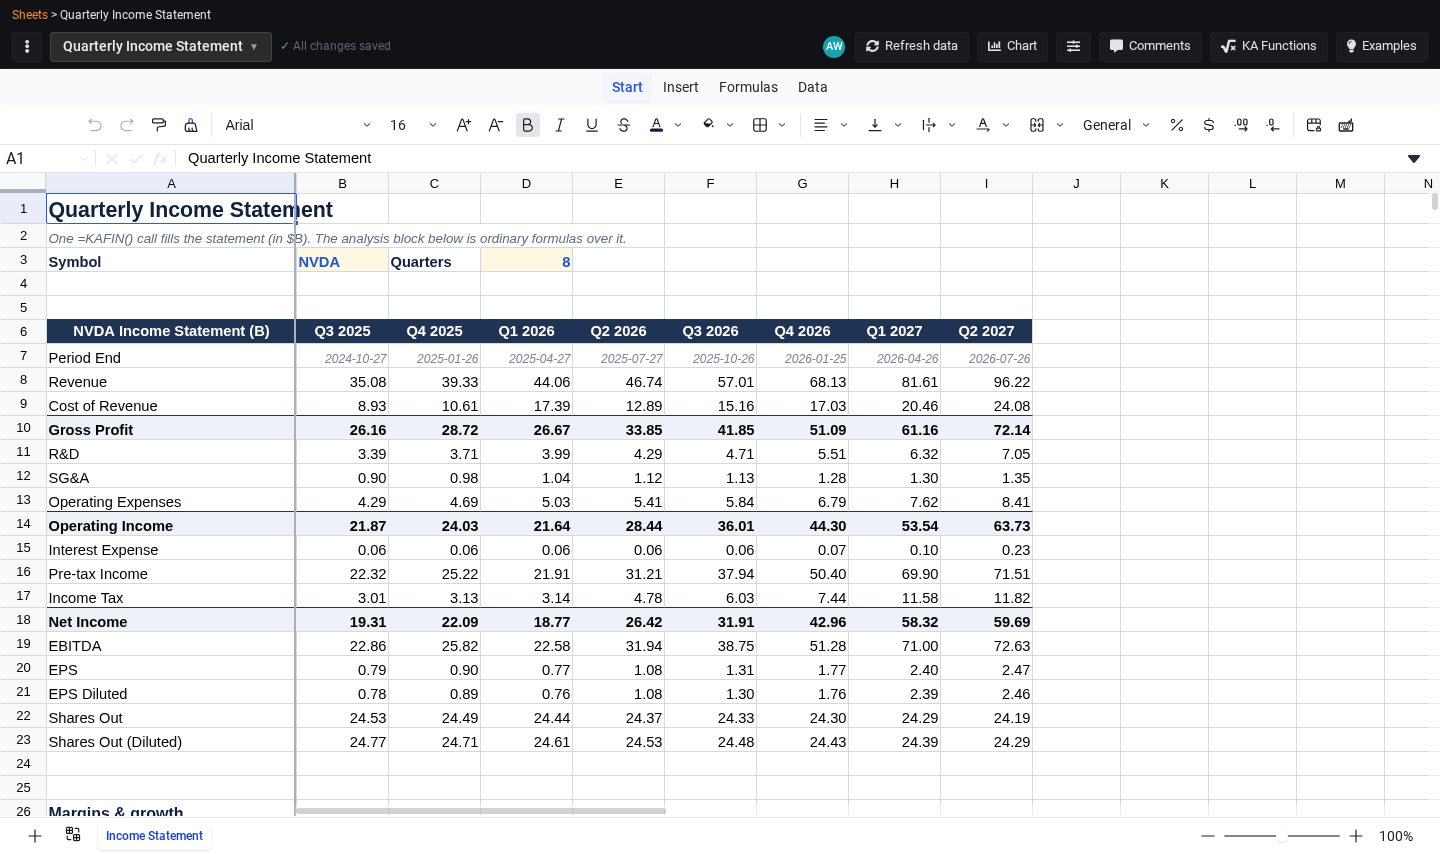Open the Arial font family dropdown

[297, 125]
